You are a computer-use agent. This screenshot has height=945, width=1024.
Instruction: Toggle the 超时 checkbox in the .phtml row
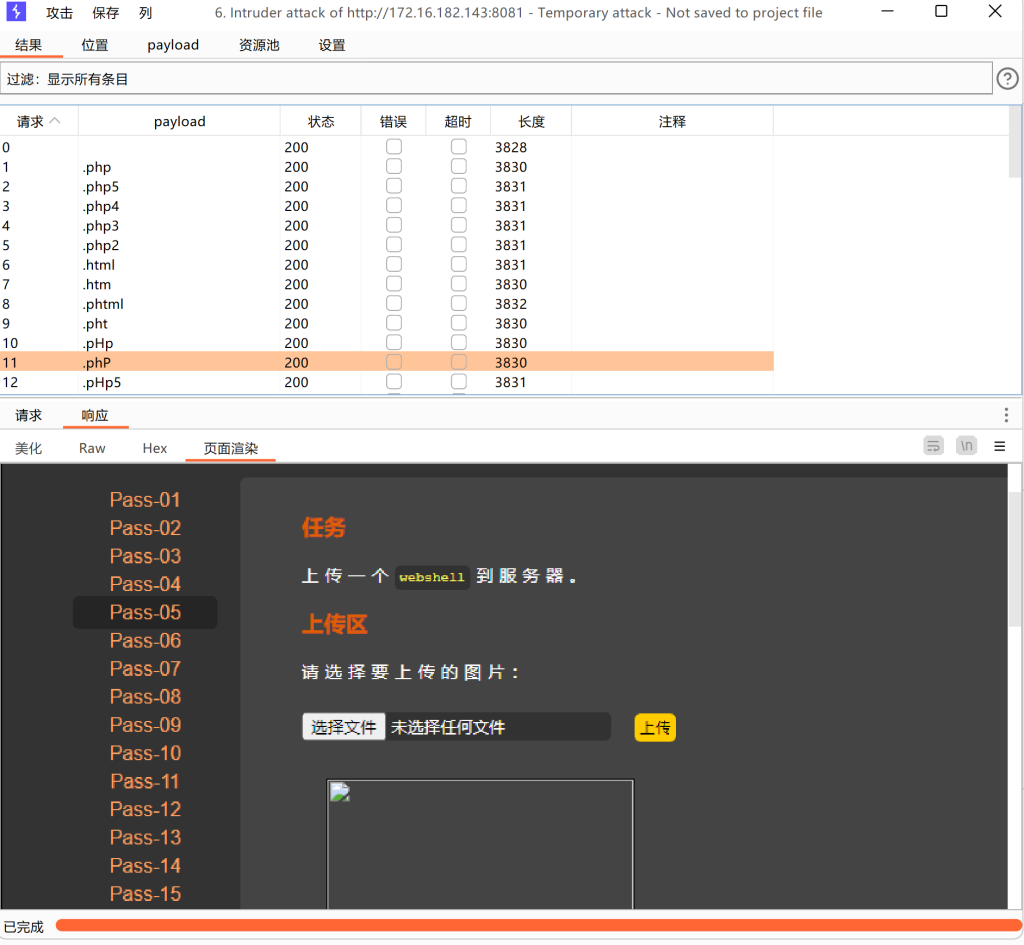(x=459, y=304)
